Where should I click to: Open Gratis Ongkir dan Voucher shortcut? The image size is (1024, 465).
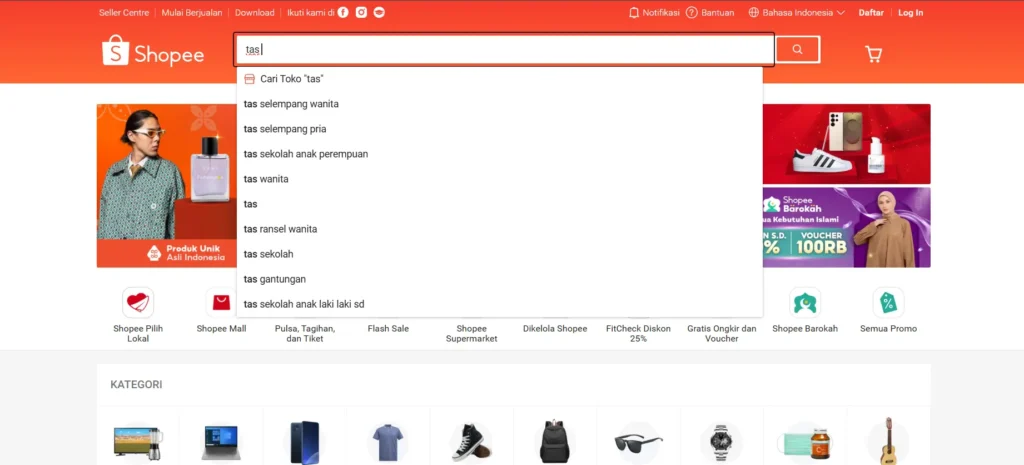tap(722, 333)
